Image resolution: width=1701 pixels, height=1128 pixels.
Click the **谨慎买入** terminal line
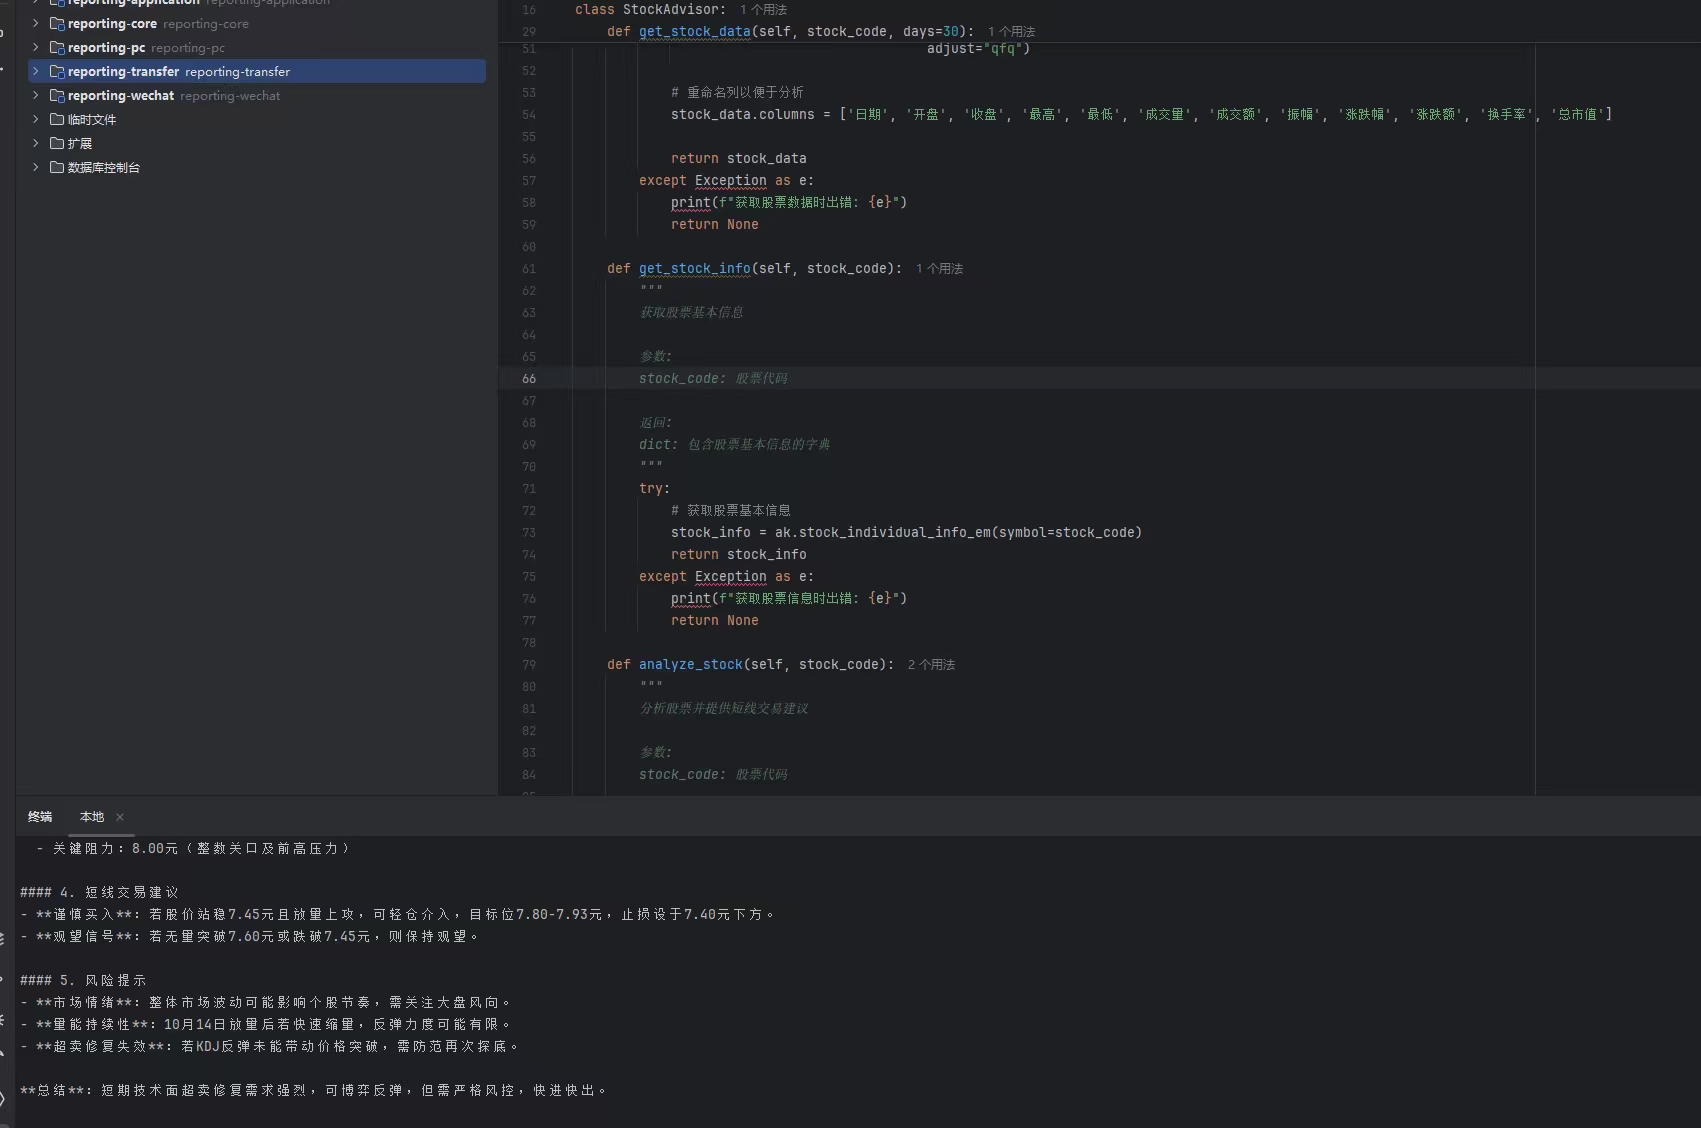(397, 915)
